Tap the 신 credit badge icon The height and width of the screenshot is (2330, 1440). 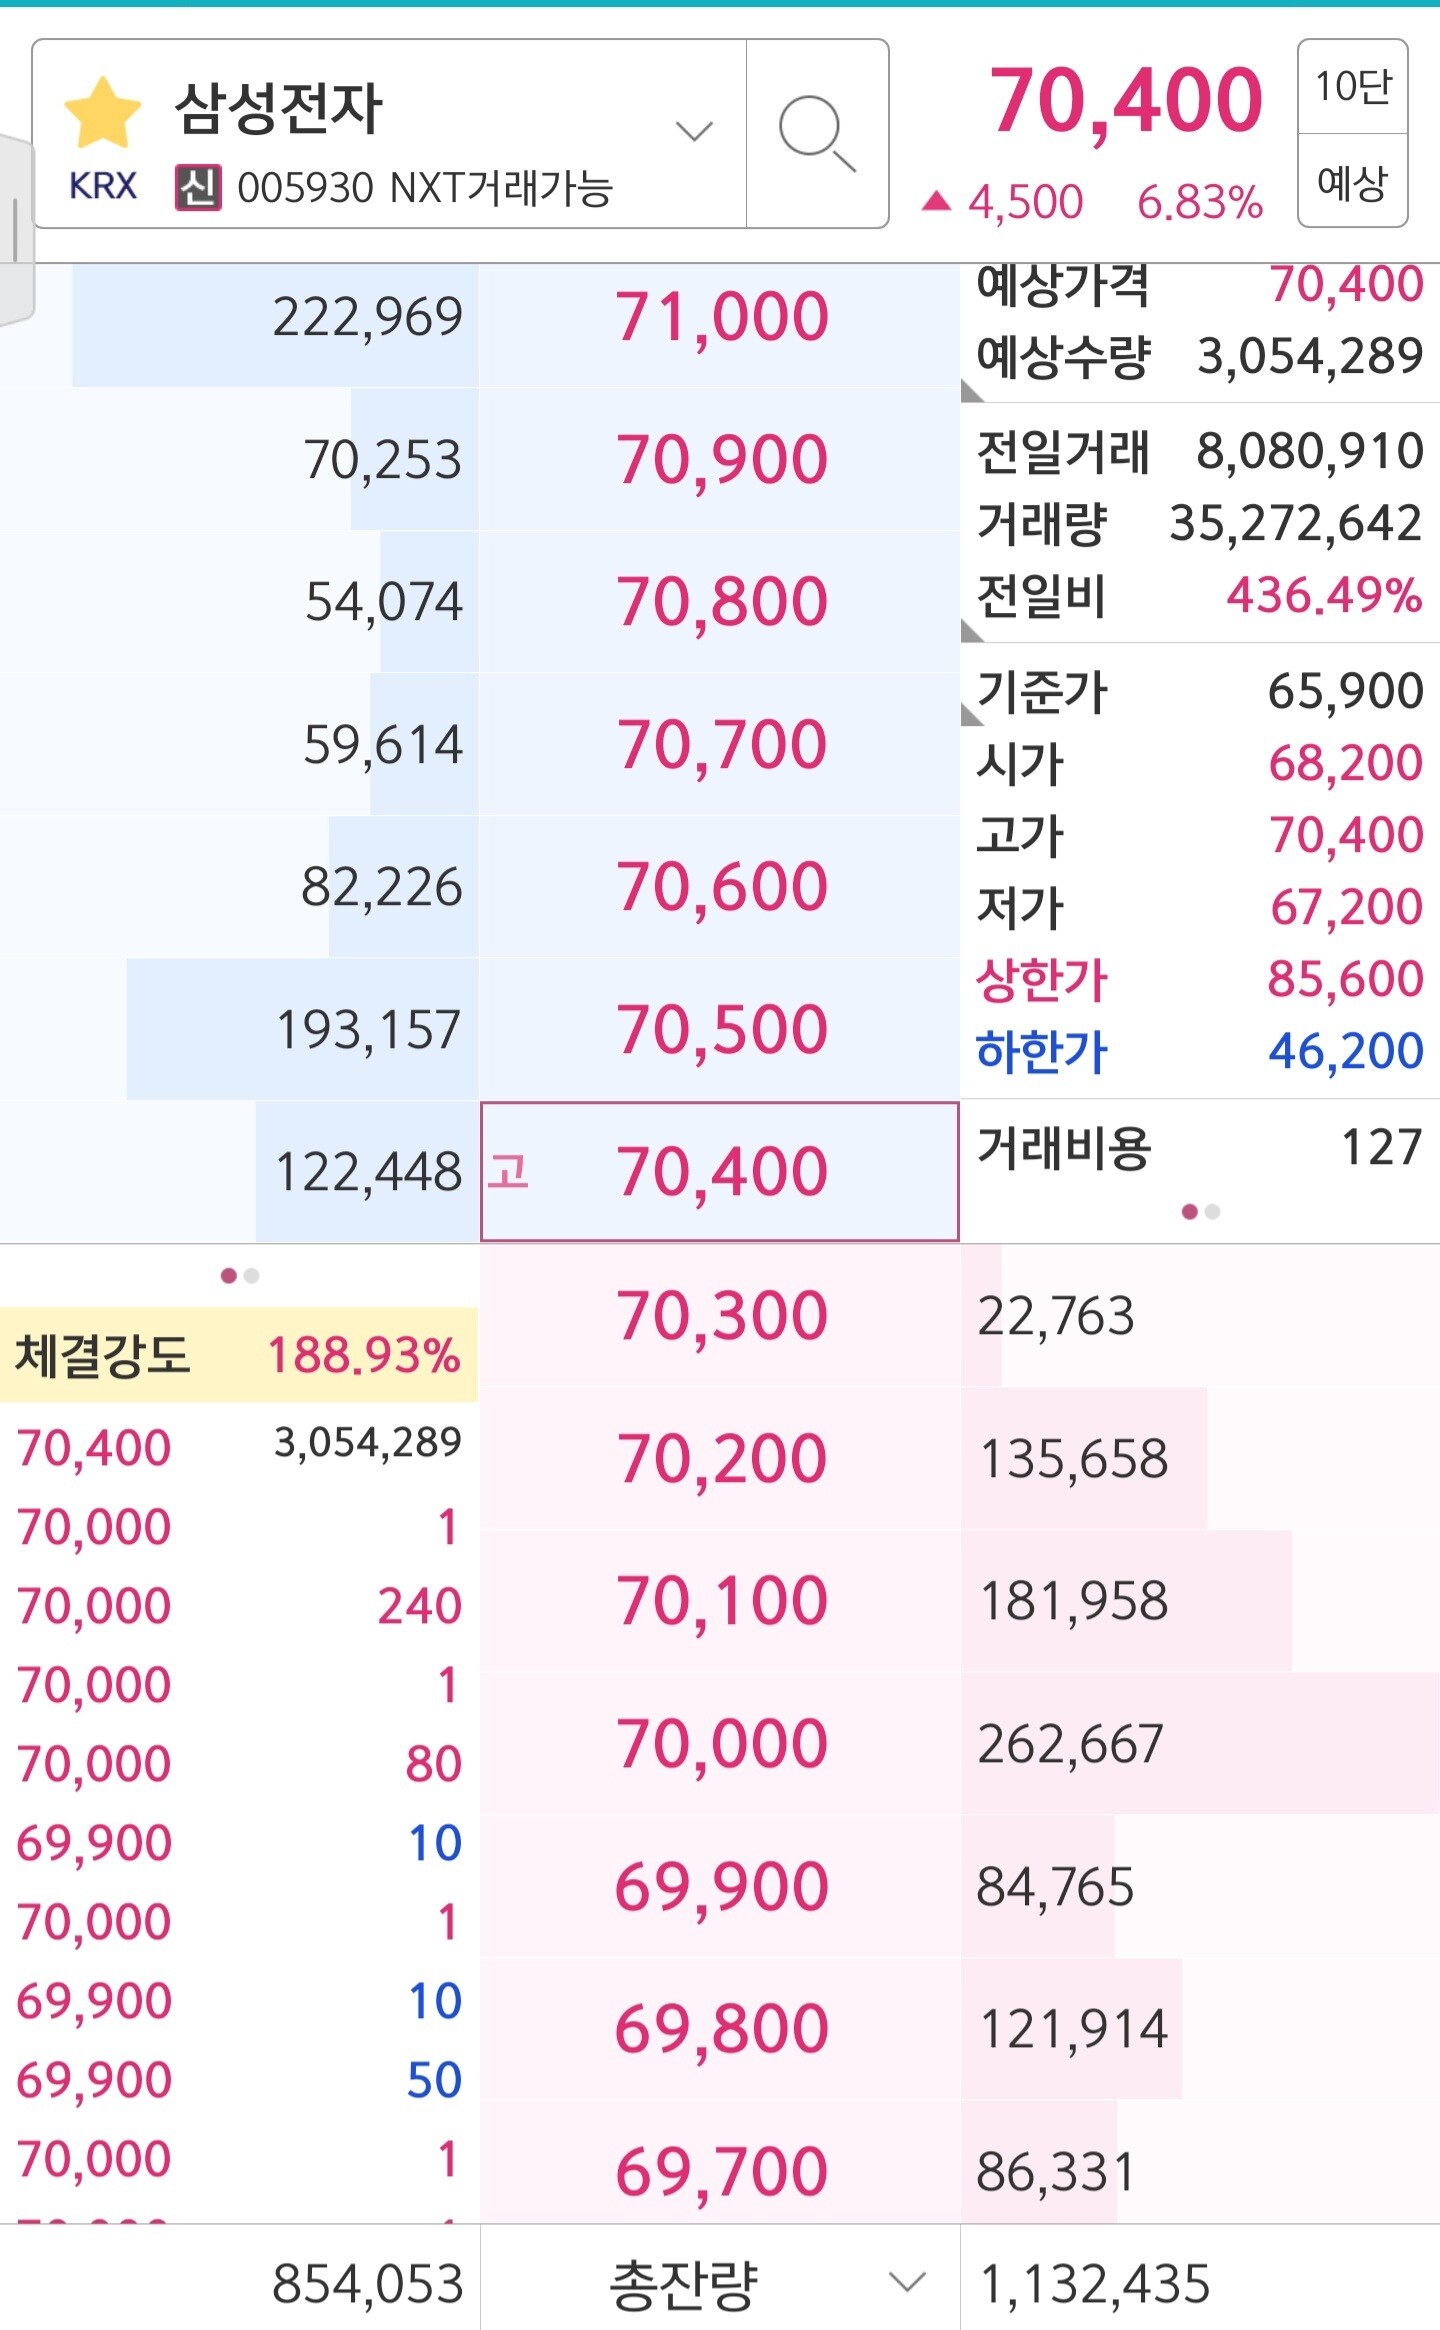198,188
